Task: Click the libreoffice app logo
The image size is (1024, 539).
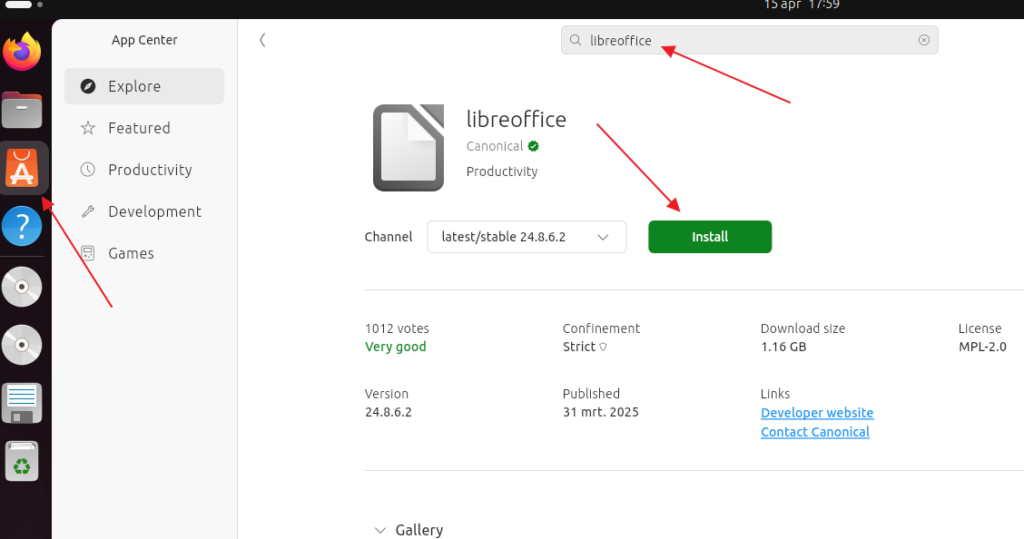Action: pos(408,147)
